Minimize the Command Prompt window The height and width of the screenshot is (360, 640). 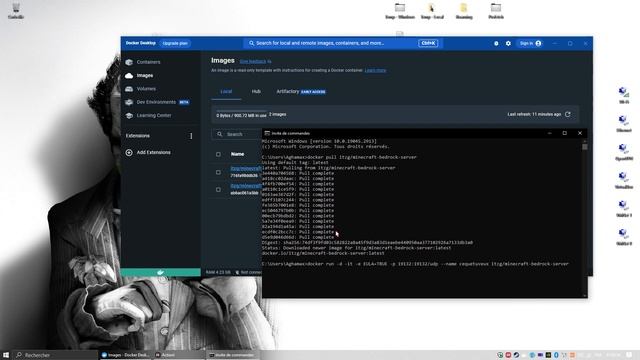(x=550, y=133)
